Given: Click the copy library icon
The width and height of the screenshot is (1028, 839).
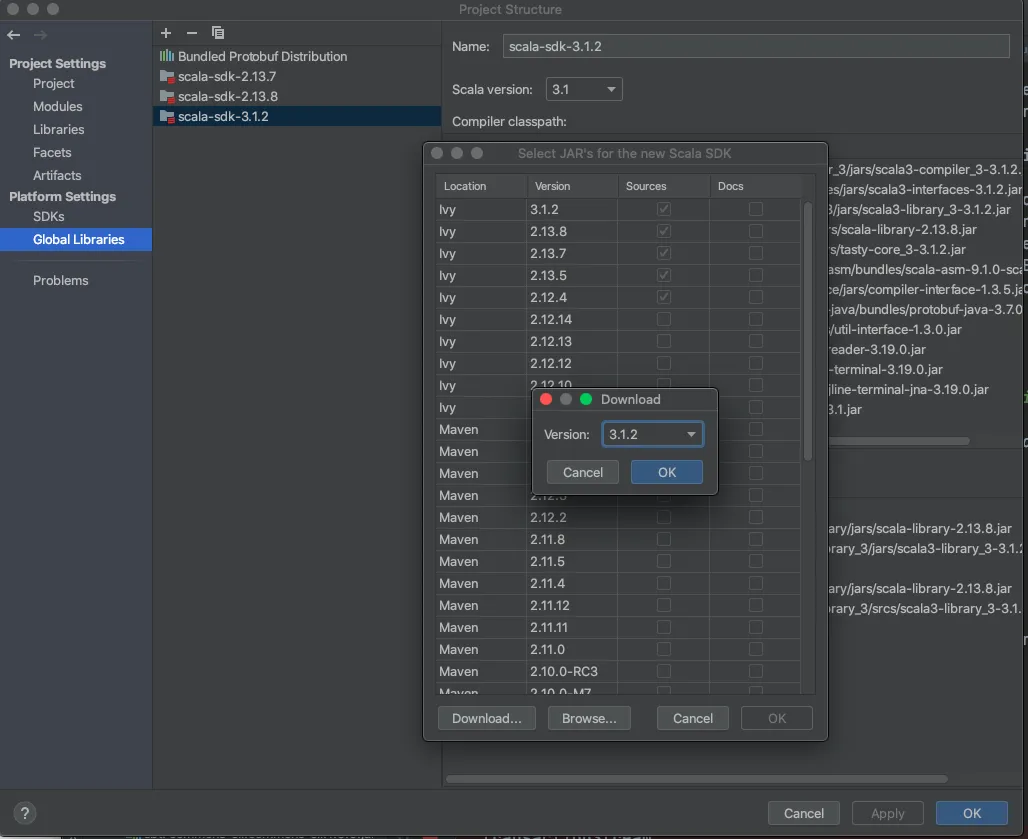Looking at the screenshot, I should 218,33.
